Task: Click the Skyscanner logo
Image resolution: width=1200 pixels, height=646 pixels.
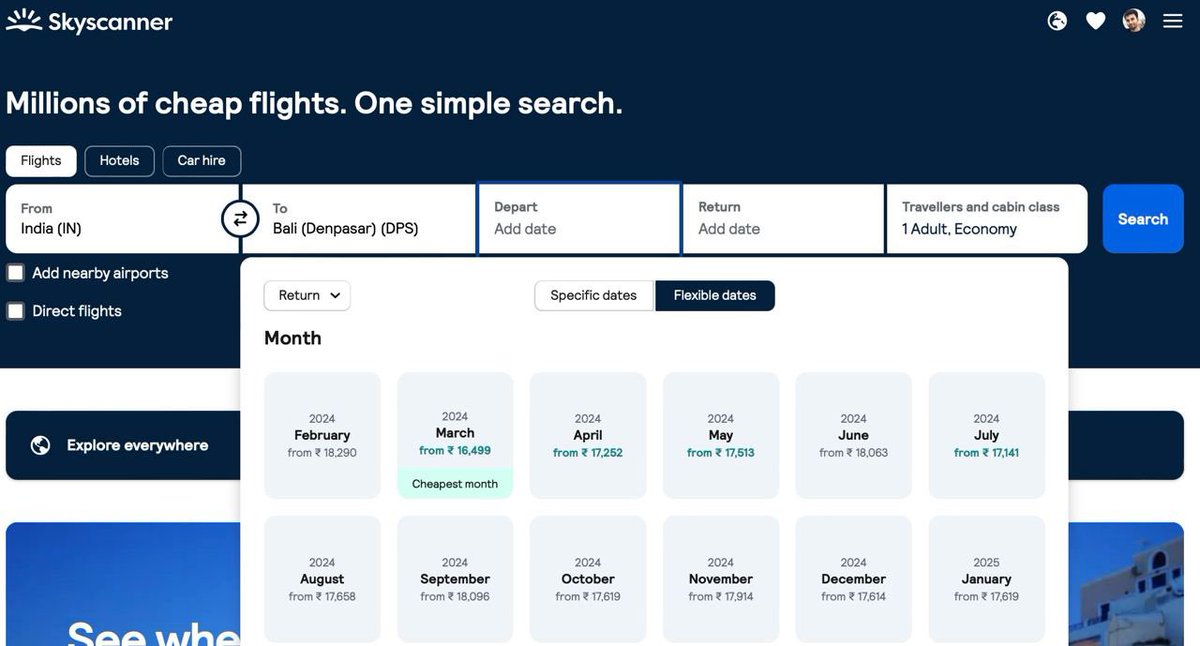Action: pos(89,21)
